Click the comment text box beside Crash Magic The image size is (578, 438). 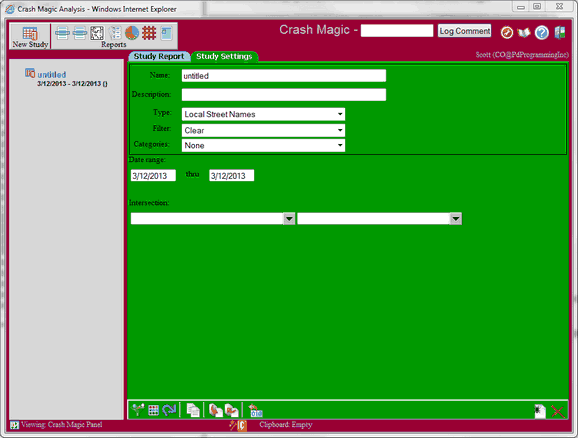[x=397, y=31]
